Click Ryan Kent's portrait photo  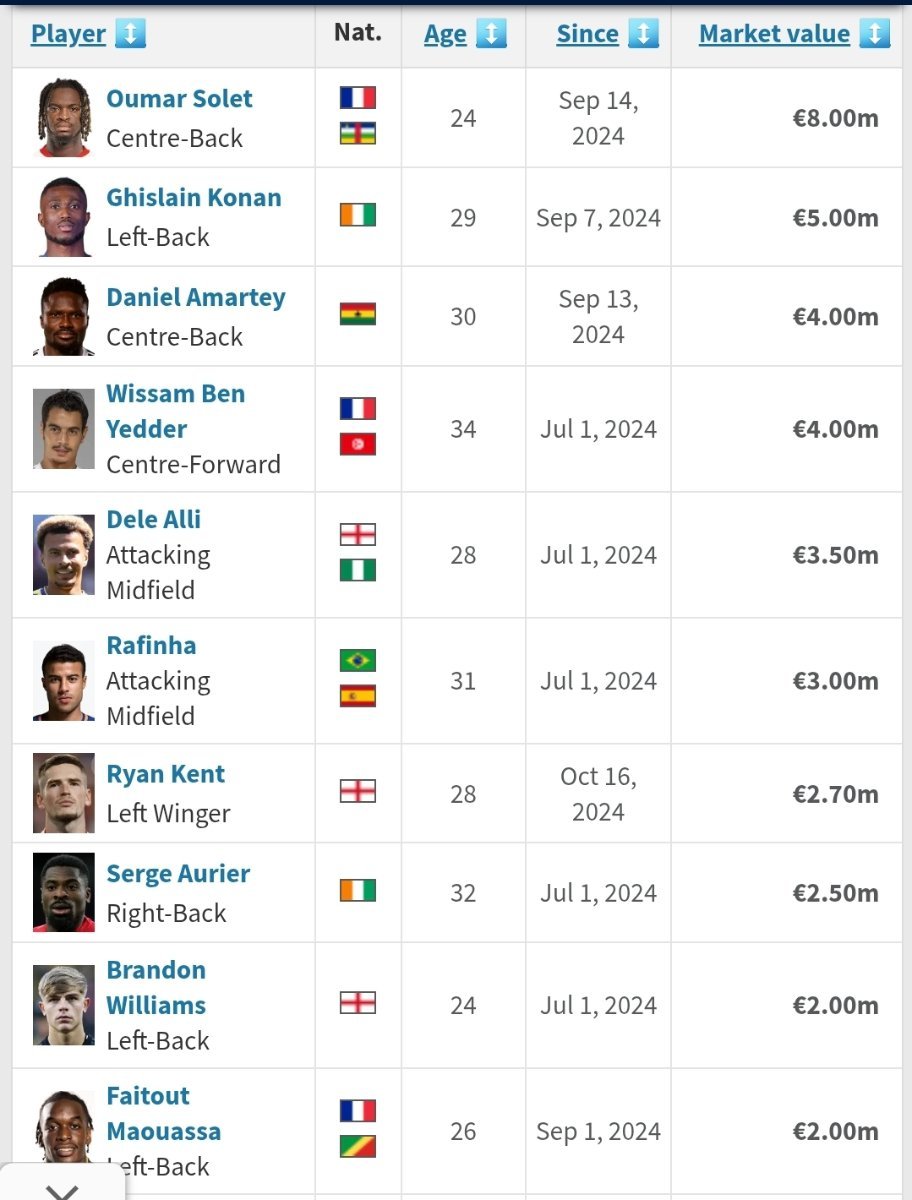(x=64, y=793)
